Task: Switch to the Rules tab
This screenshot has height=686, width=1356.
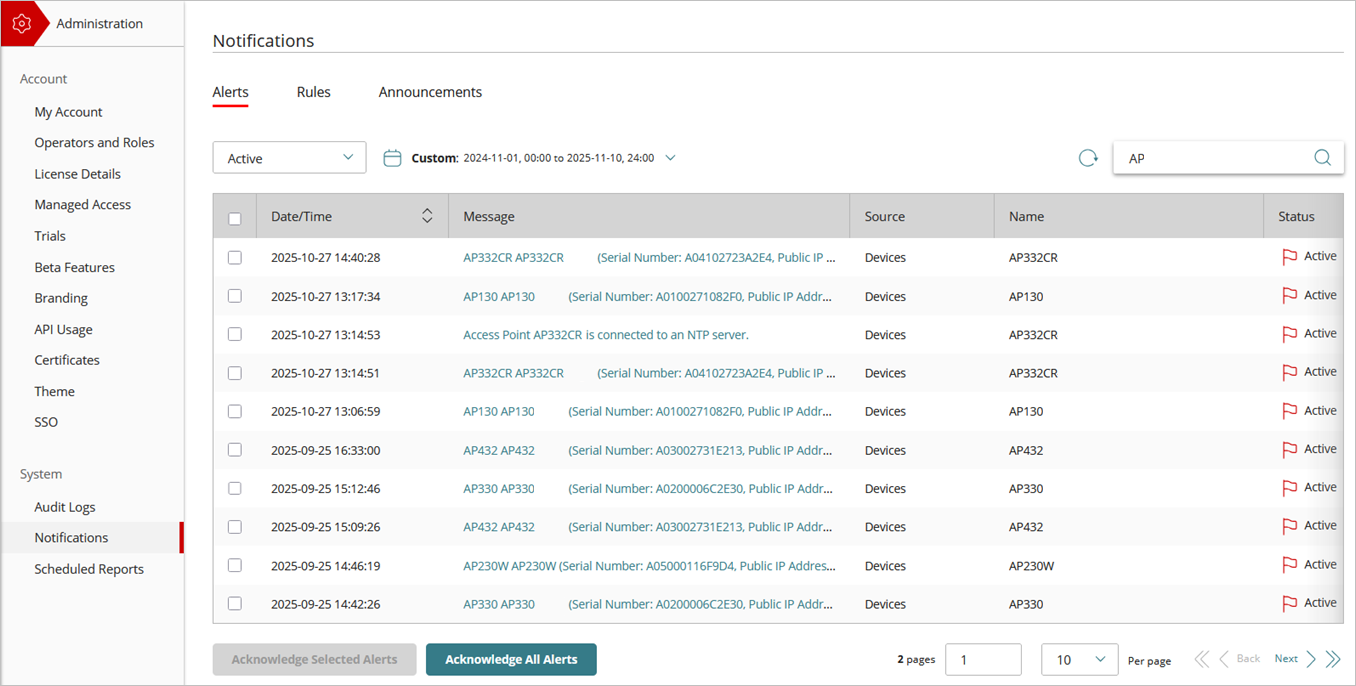Action: click(x=313, y=91)
